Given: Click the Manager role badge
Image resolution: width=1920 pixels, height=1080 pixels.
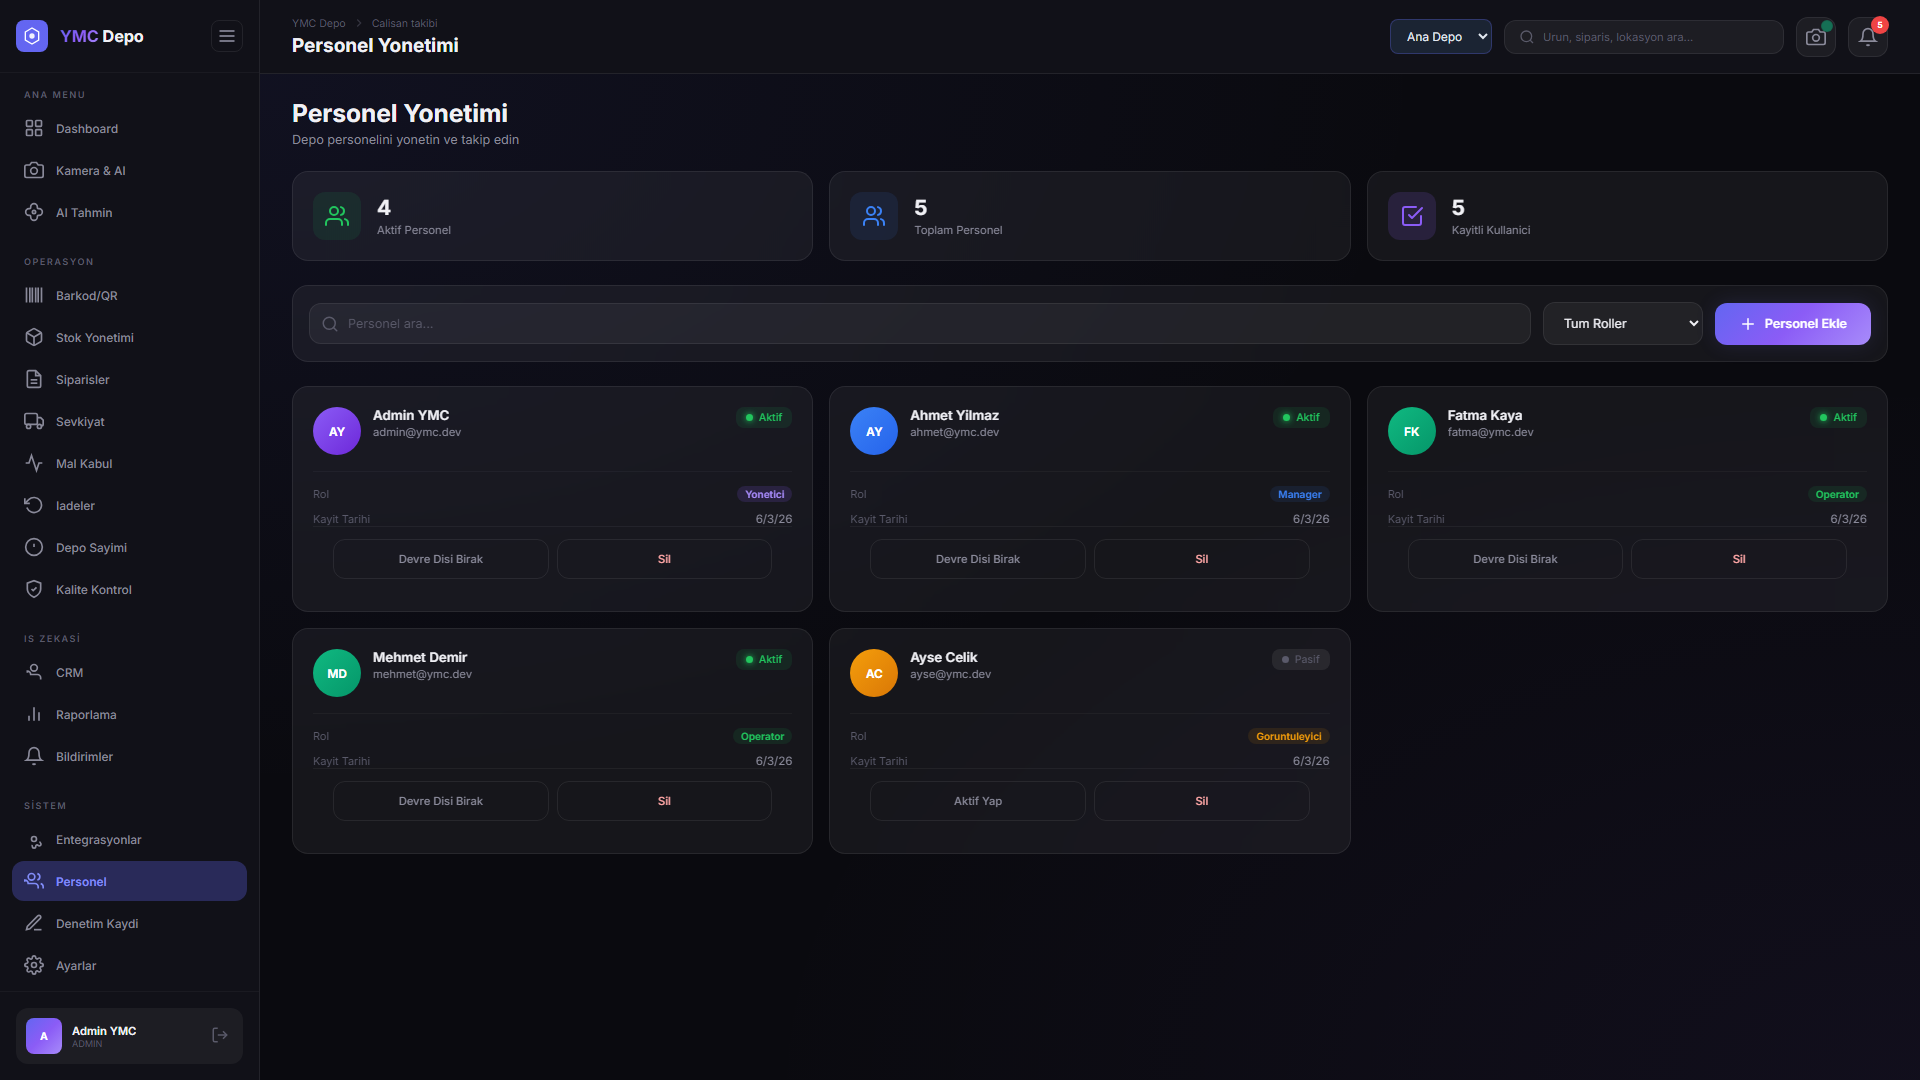Looking at the screenshot, I should (x=1299, y=494).
